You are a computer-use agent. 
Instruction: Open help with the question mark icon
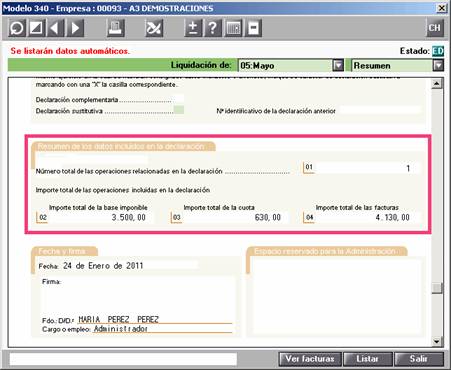tap(213, 28)
